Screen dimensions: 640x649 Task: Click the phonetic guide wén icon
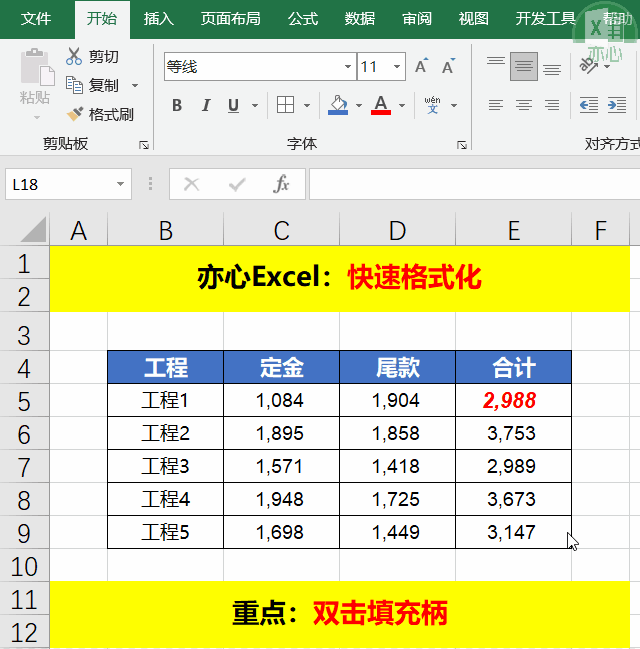tap(433, 105)
